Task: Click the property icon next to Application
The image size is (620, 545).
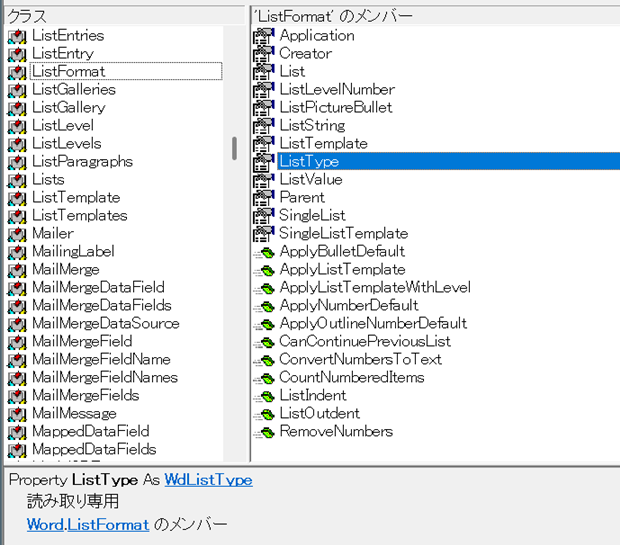Action: [263, 36]
